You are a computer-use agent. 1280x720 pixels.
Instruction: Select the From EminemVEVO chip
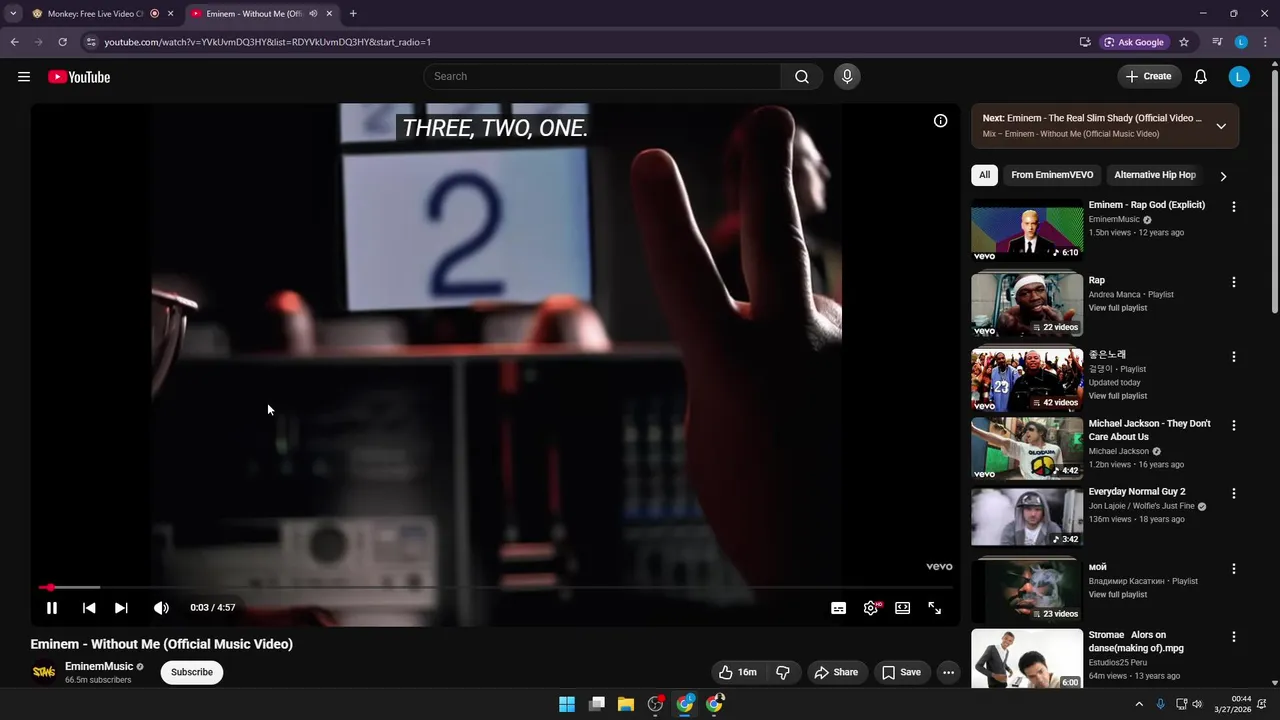tap(1052, 175)
